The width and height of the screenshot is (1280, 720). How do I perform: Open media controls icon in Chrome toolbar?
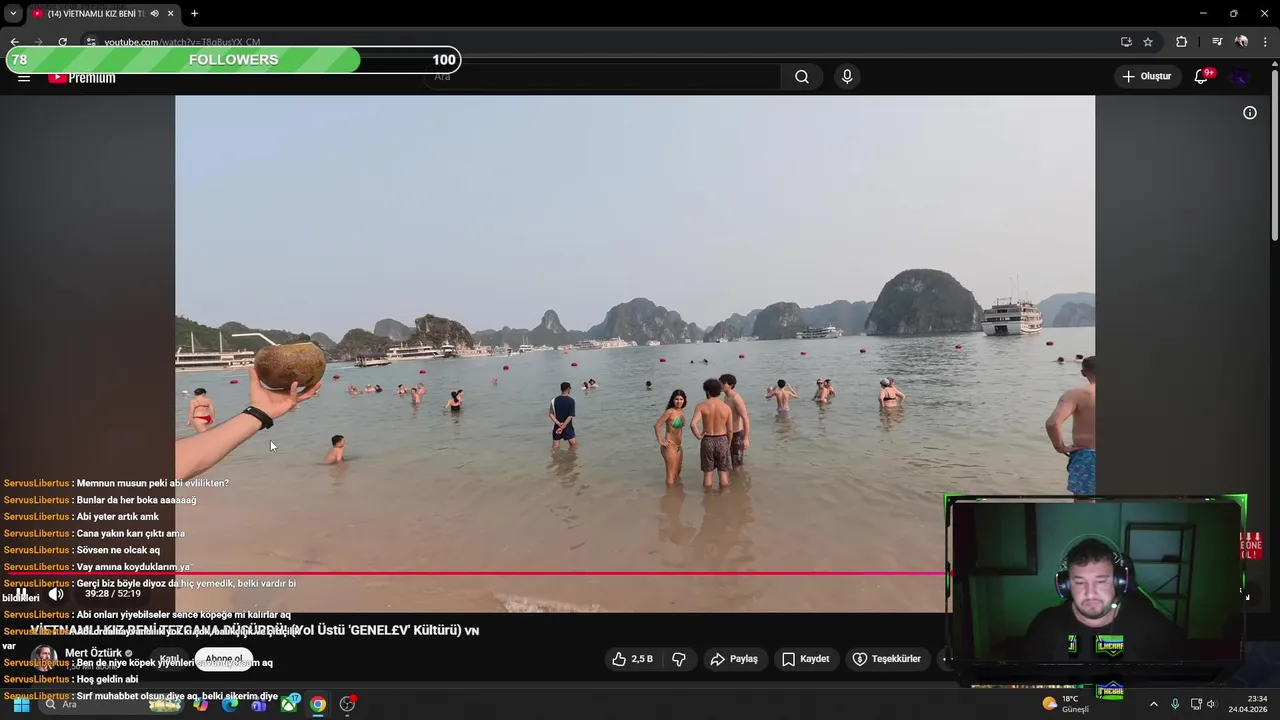click(x=1217, y=42)
